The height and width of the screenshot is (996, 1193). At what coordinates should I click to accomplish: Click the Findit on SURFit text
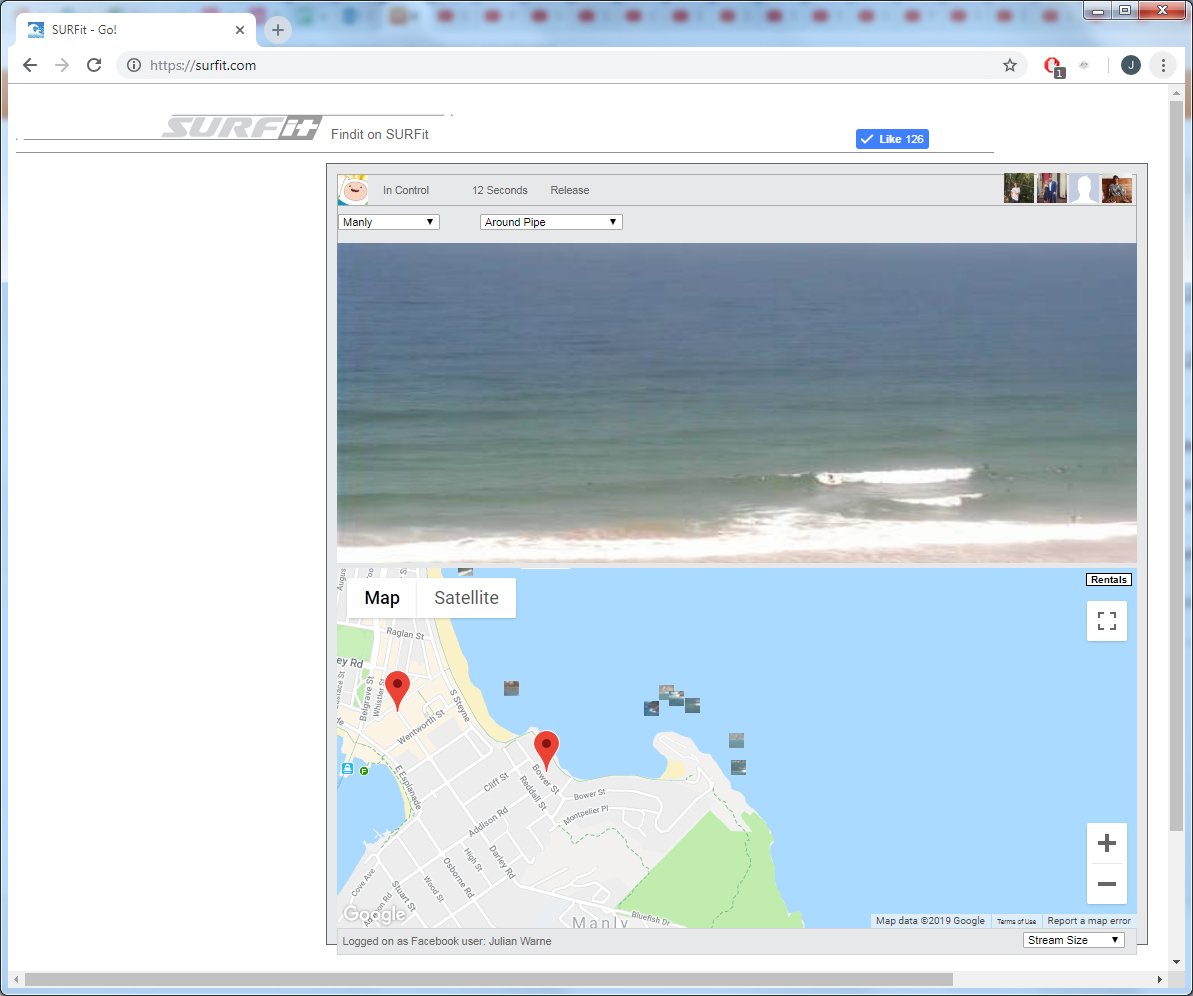click(x=380, y=135)
